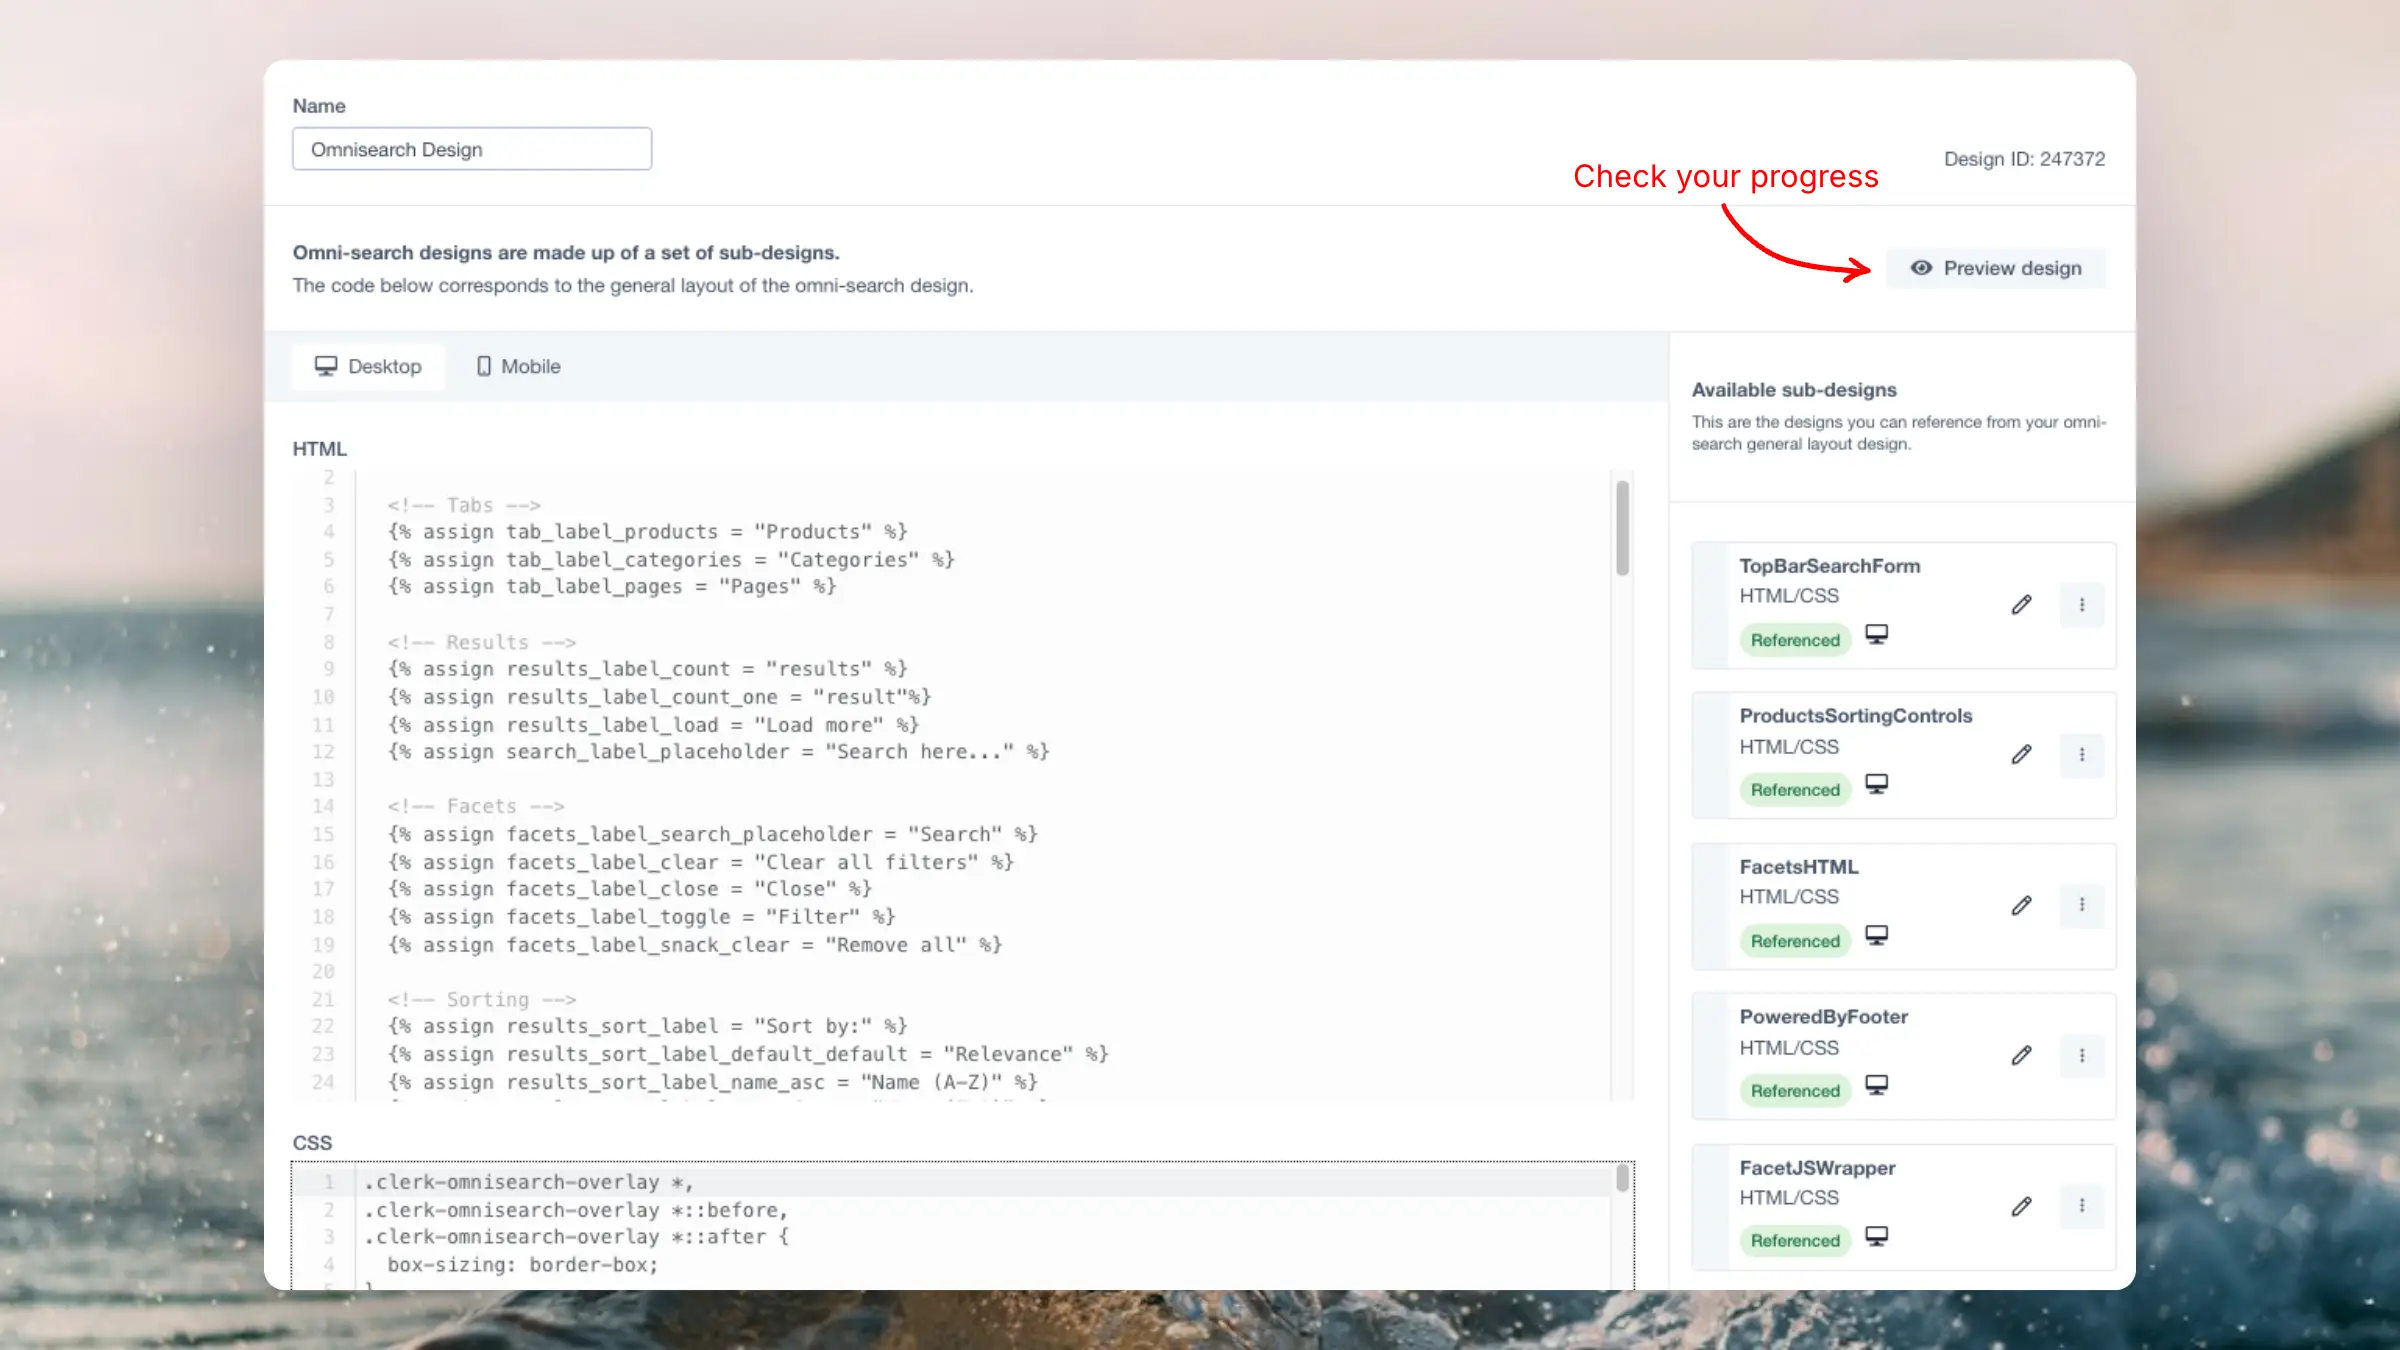
Task: Click the desktop preview icon for ProductsSortingControls
Action: (1876, 786)
